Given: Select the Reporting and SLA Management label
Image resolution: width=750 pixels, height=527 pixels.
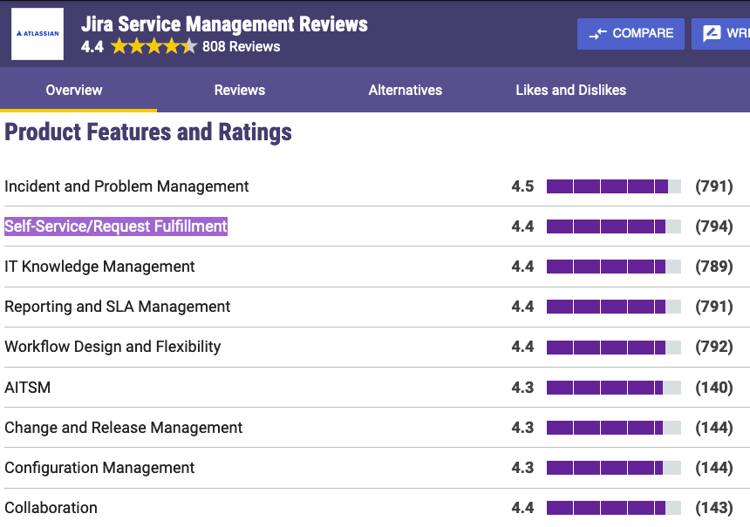Looking at the screenshot, I should tap(117, 307).
